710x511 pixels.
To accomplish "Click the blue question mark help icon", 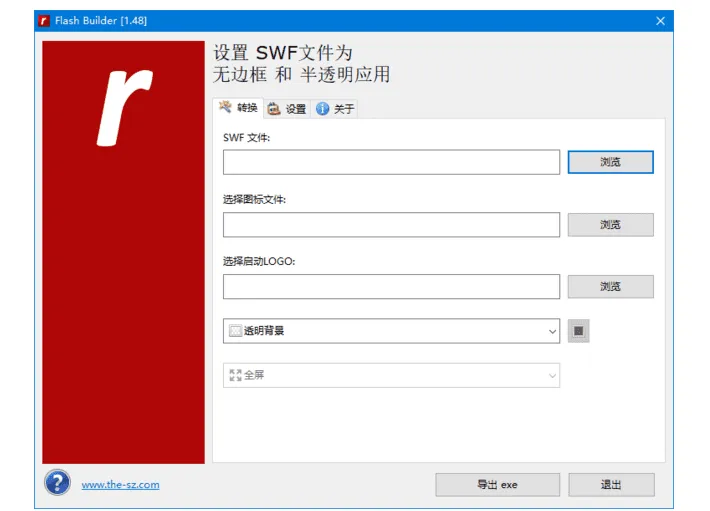I will (x=58, y=482).
